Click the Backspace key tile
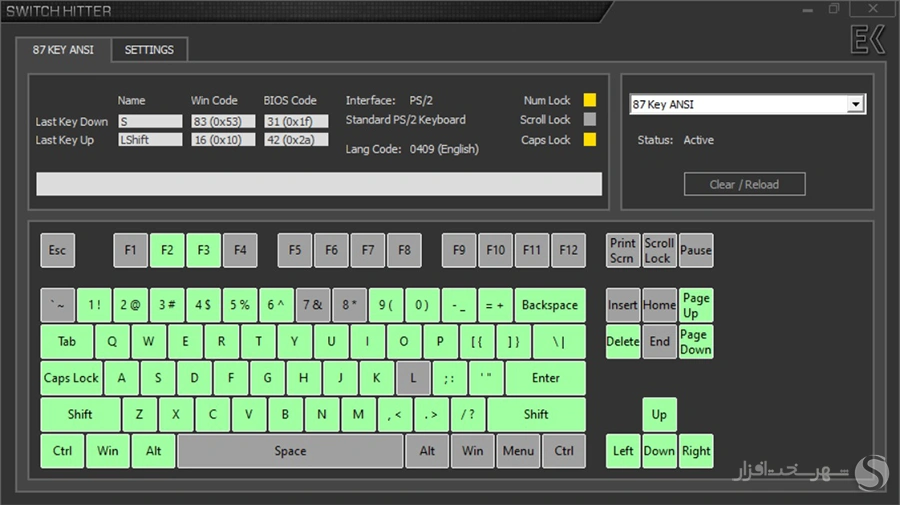Image resolution: width=900 pixels, height=505 pixels. [x=549, y=305]
